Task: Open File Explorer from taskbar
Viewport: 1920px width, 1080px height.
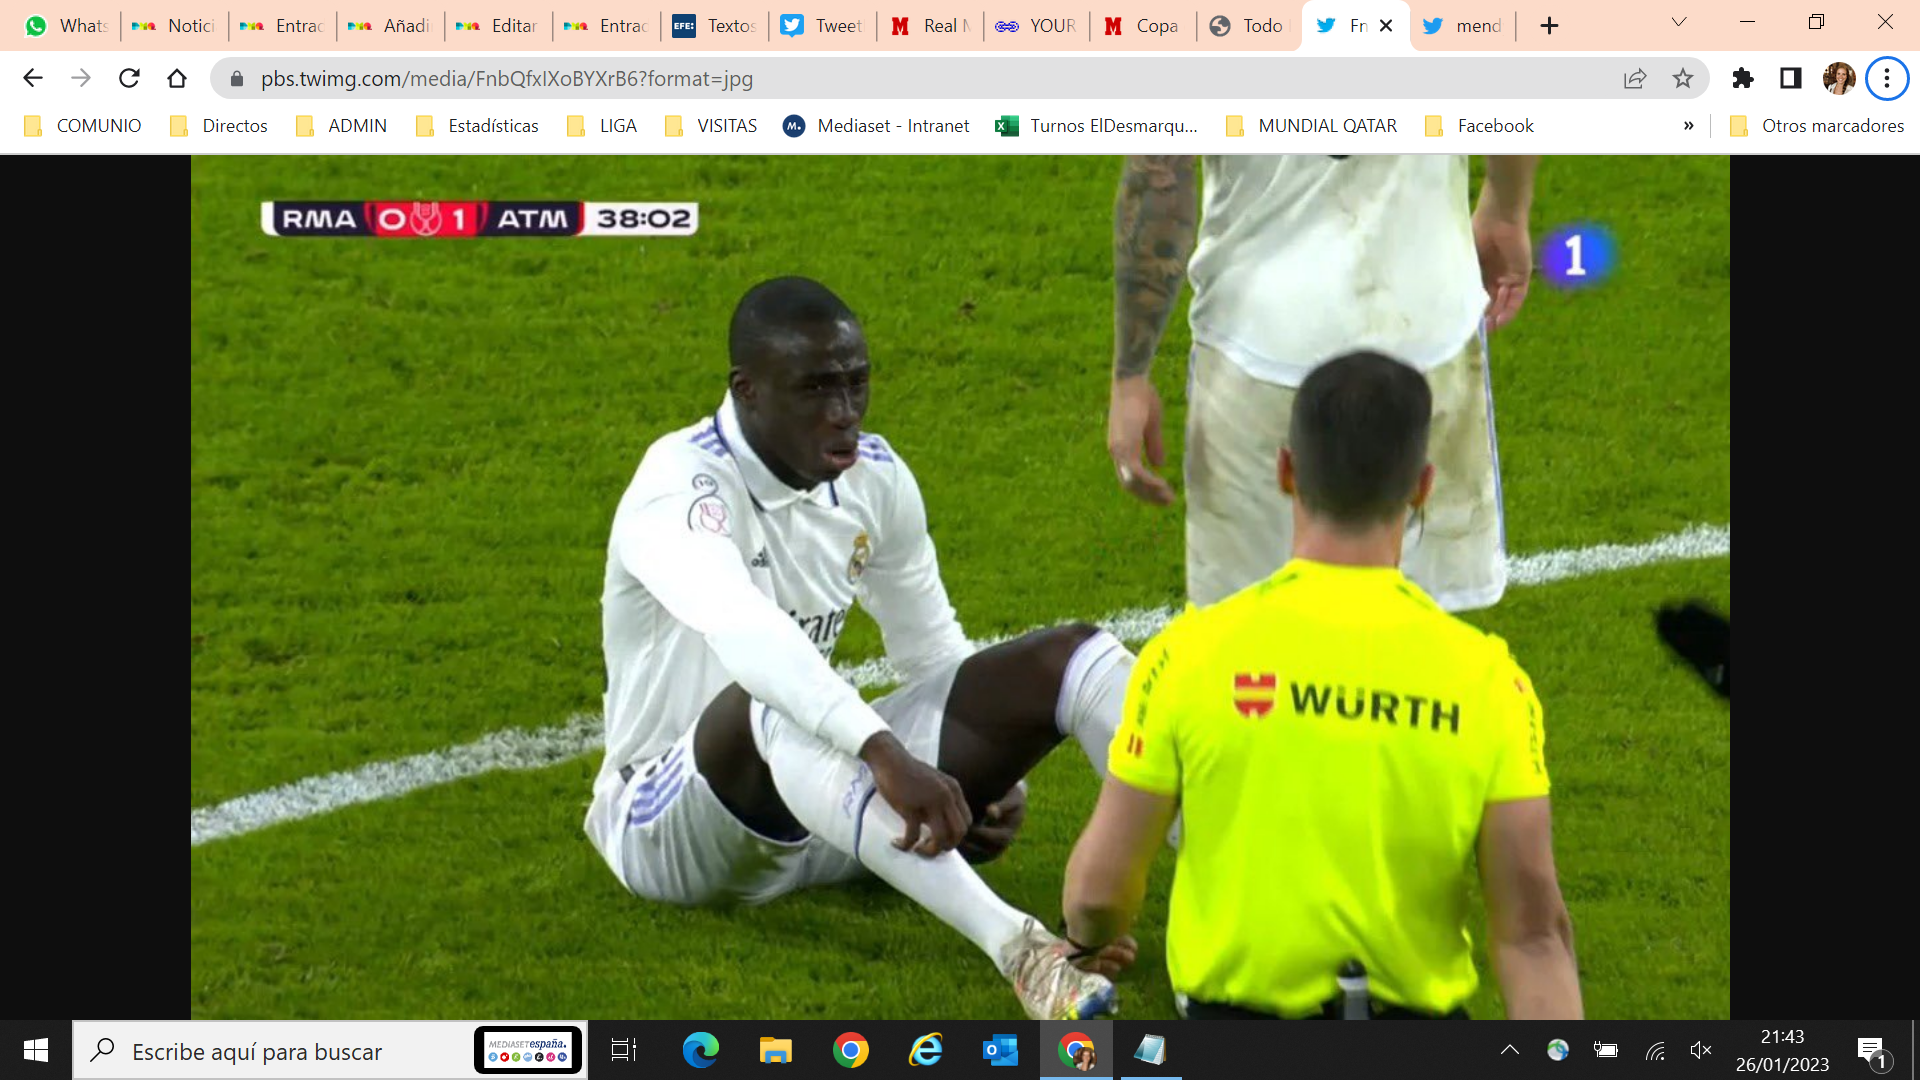Action: point(775,1050)
